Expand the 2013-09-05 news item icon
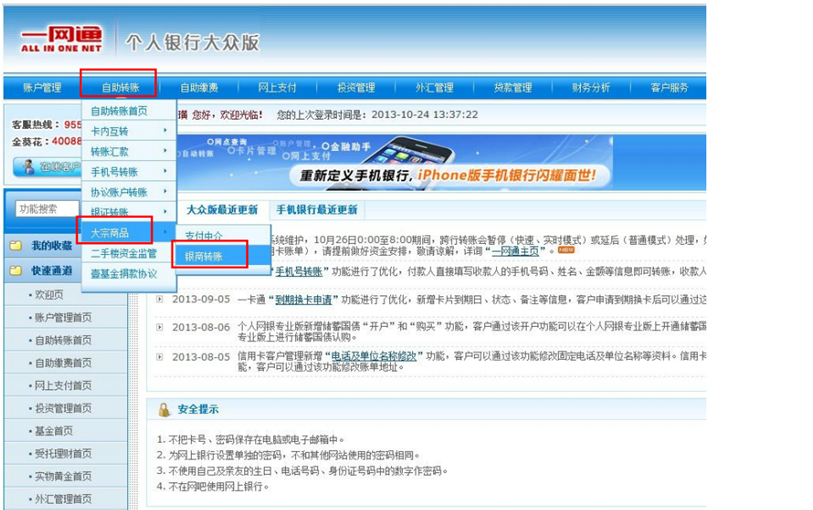The width and height of the screenshot is (813, 510). pyautogui.click(x=160, y=299)
